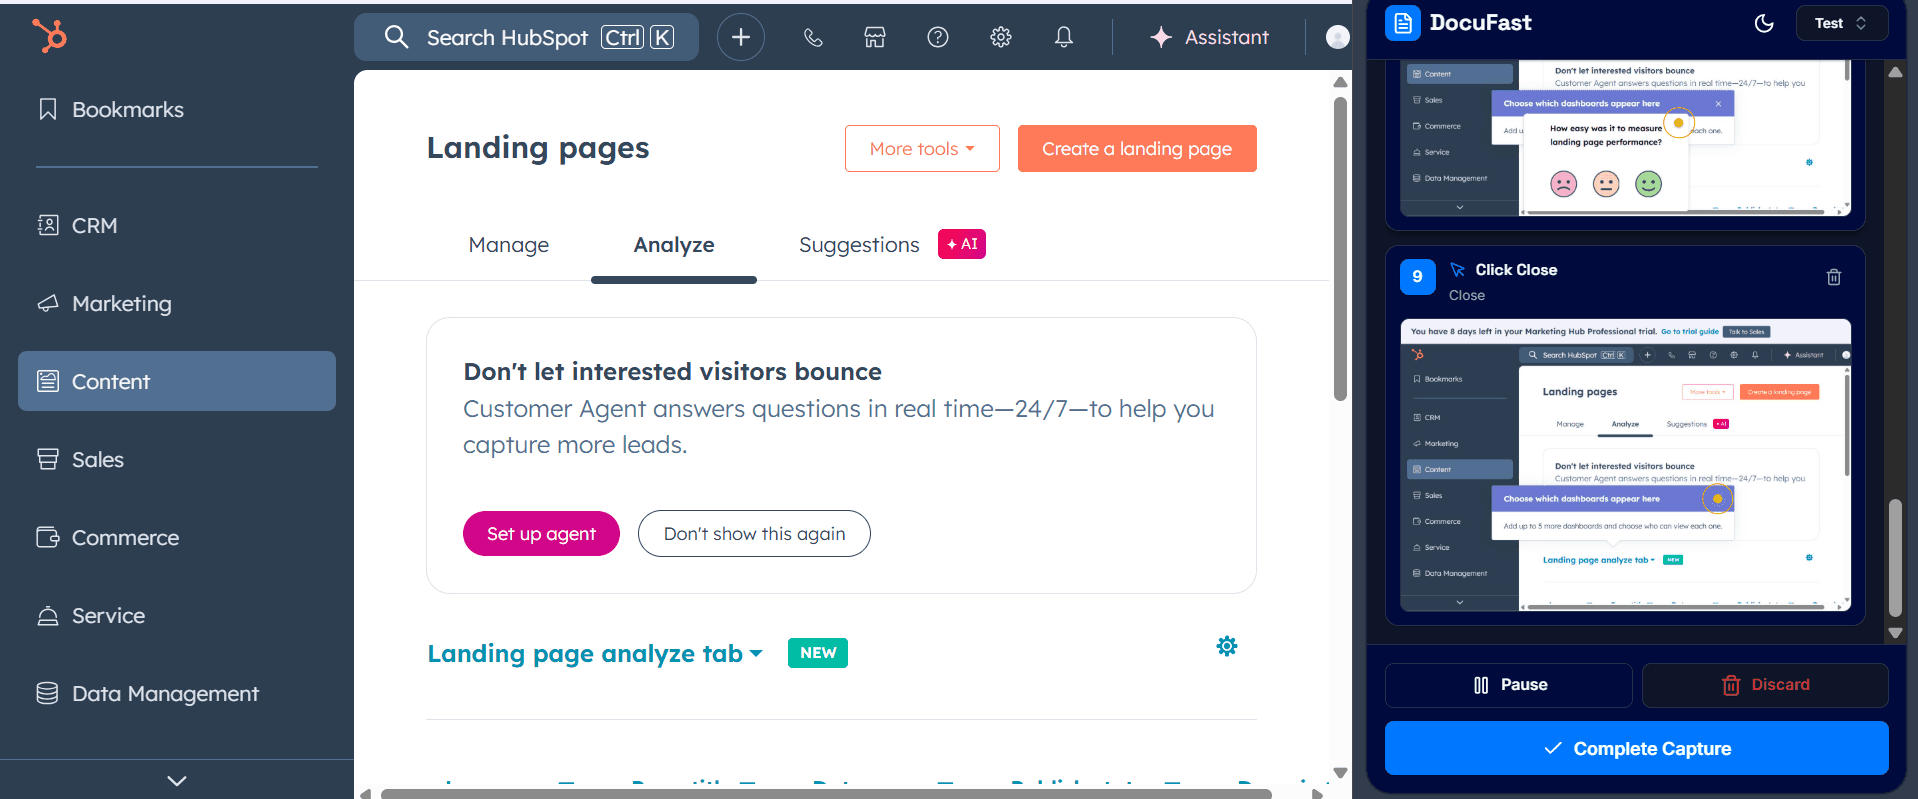1918x799 pixels.
Task: Open CRM in the sidebar
Action: click(x=177, y=225)
